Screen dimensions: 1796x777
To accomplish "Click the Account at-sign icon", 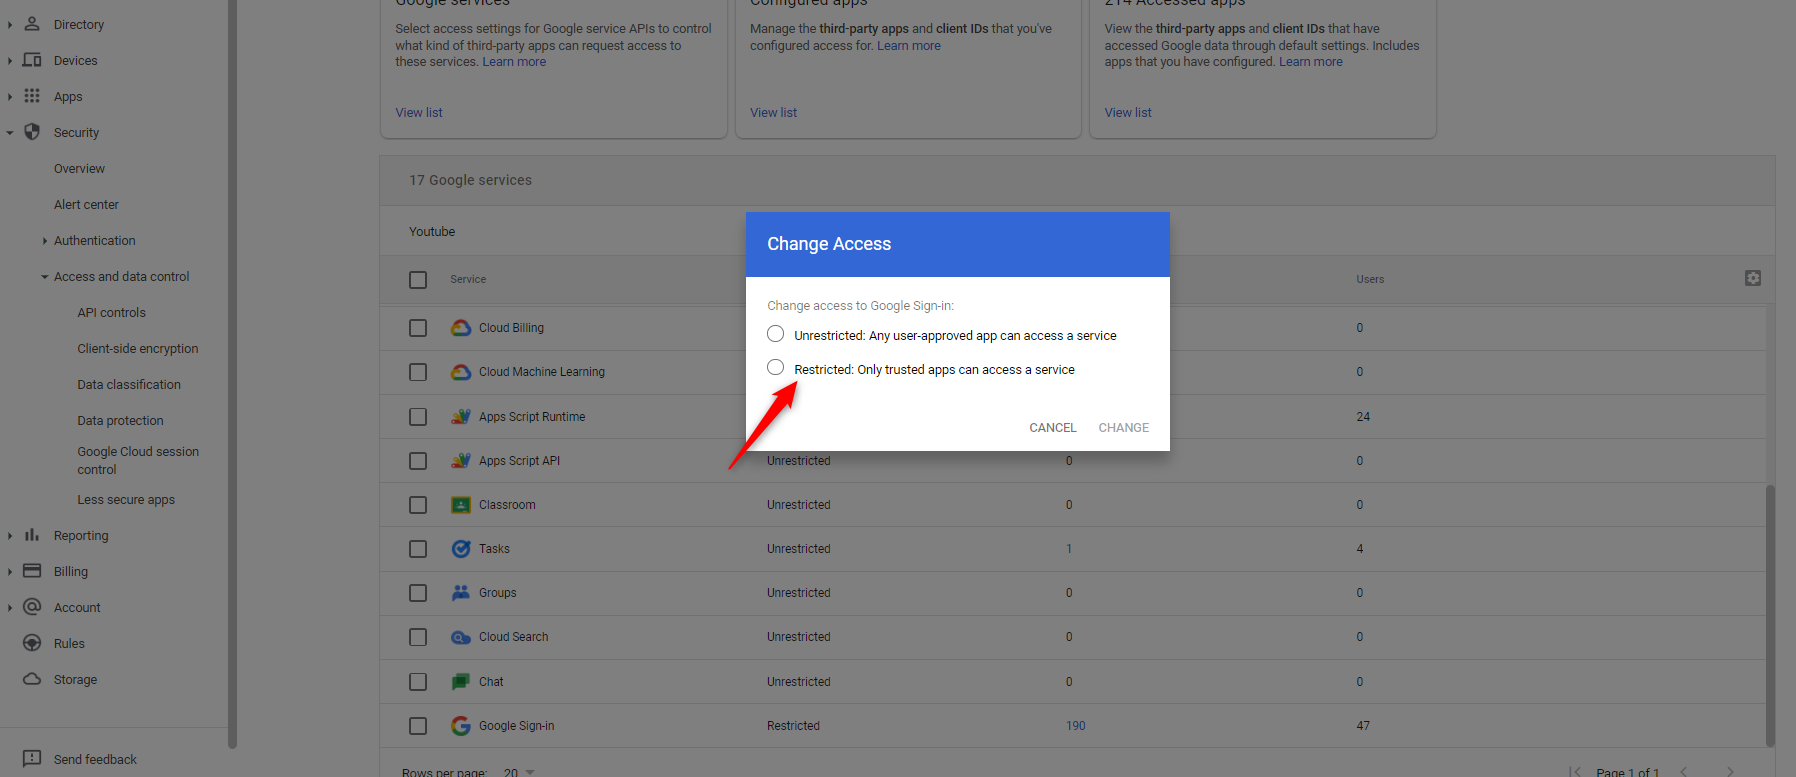I will [x=32, y=607].
